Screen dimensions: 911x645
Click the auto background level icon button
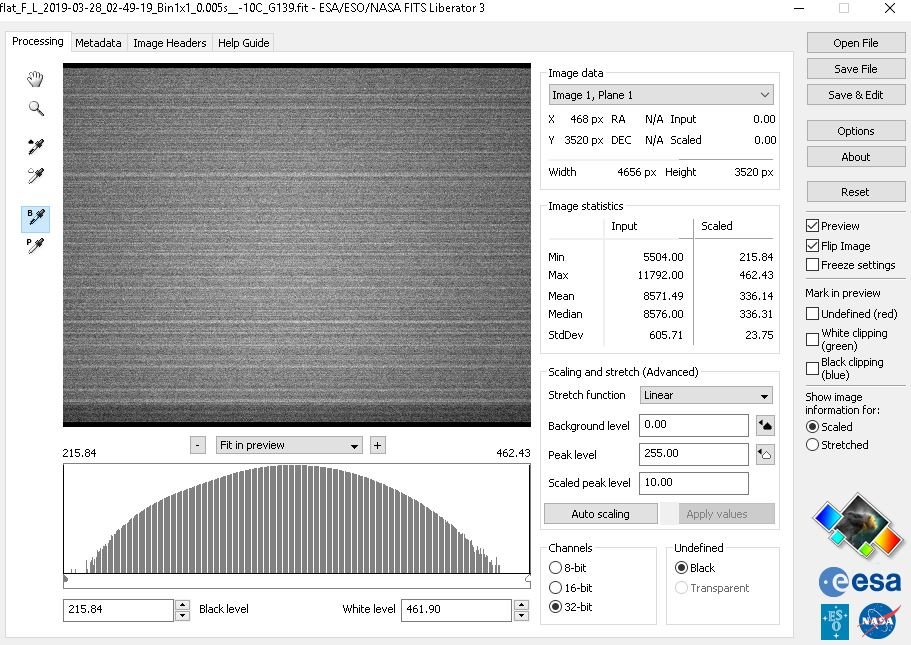[765, 425]
